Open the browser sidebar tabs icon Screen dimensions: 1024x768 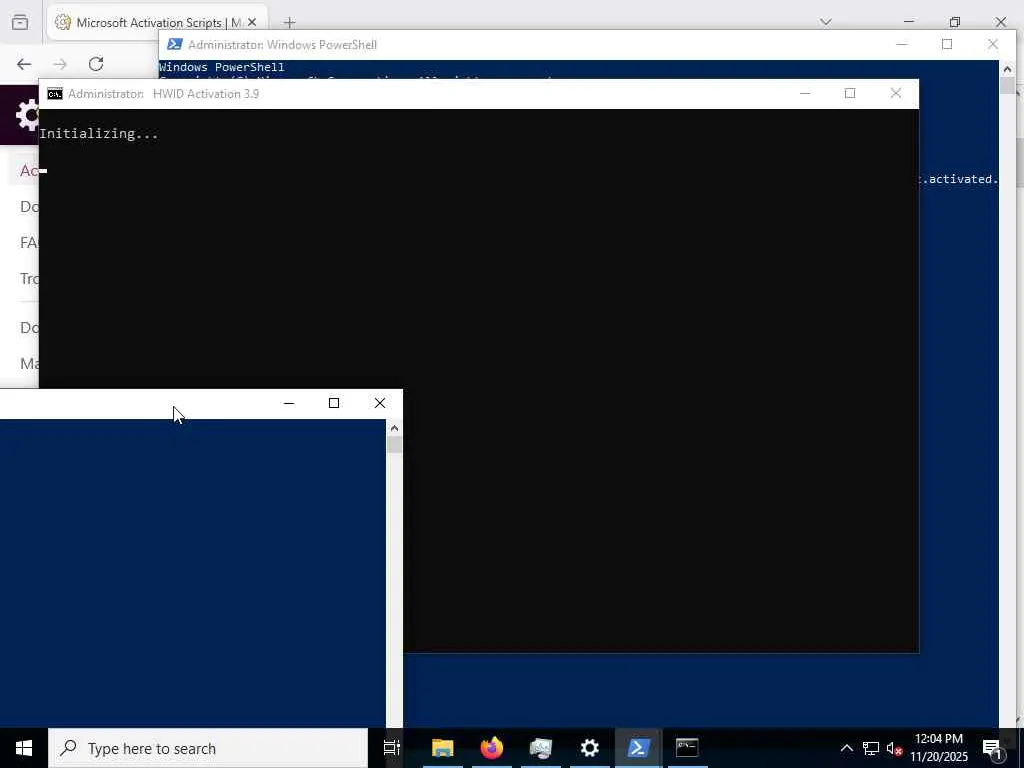[x=20, y=22]
